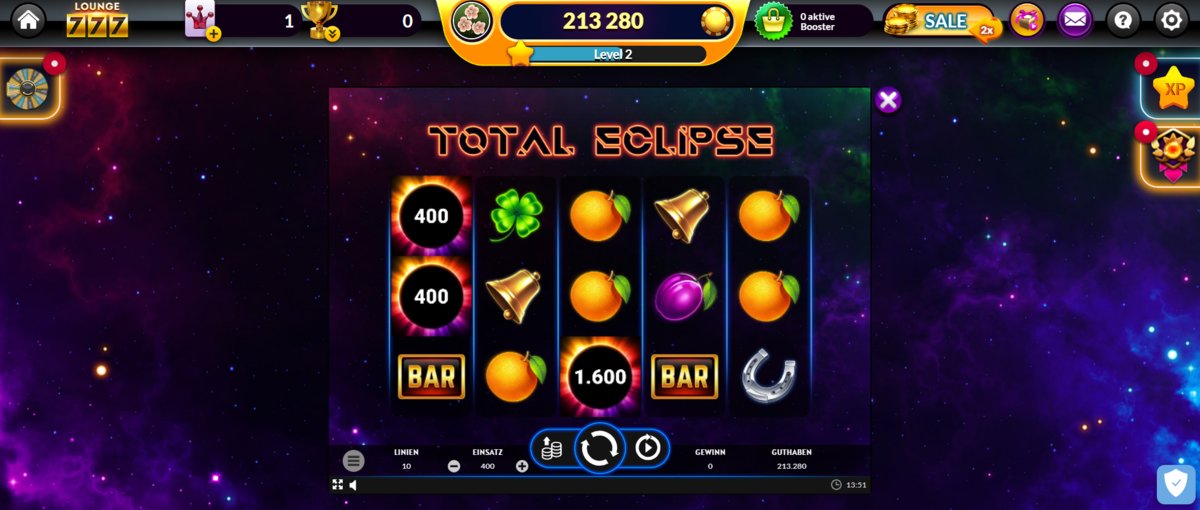
Task: Increase Einsatz with the plus button
Action: [522, 466]
